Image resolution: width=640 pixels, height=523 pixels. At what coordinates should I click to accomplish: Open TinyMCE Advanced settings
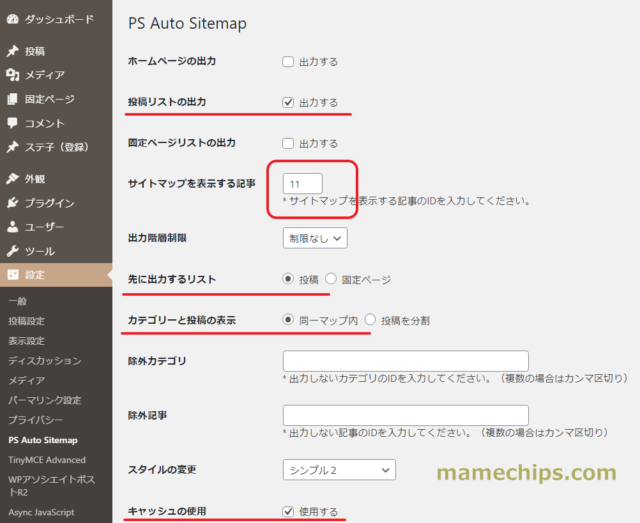click(x=47, y=460)
